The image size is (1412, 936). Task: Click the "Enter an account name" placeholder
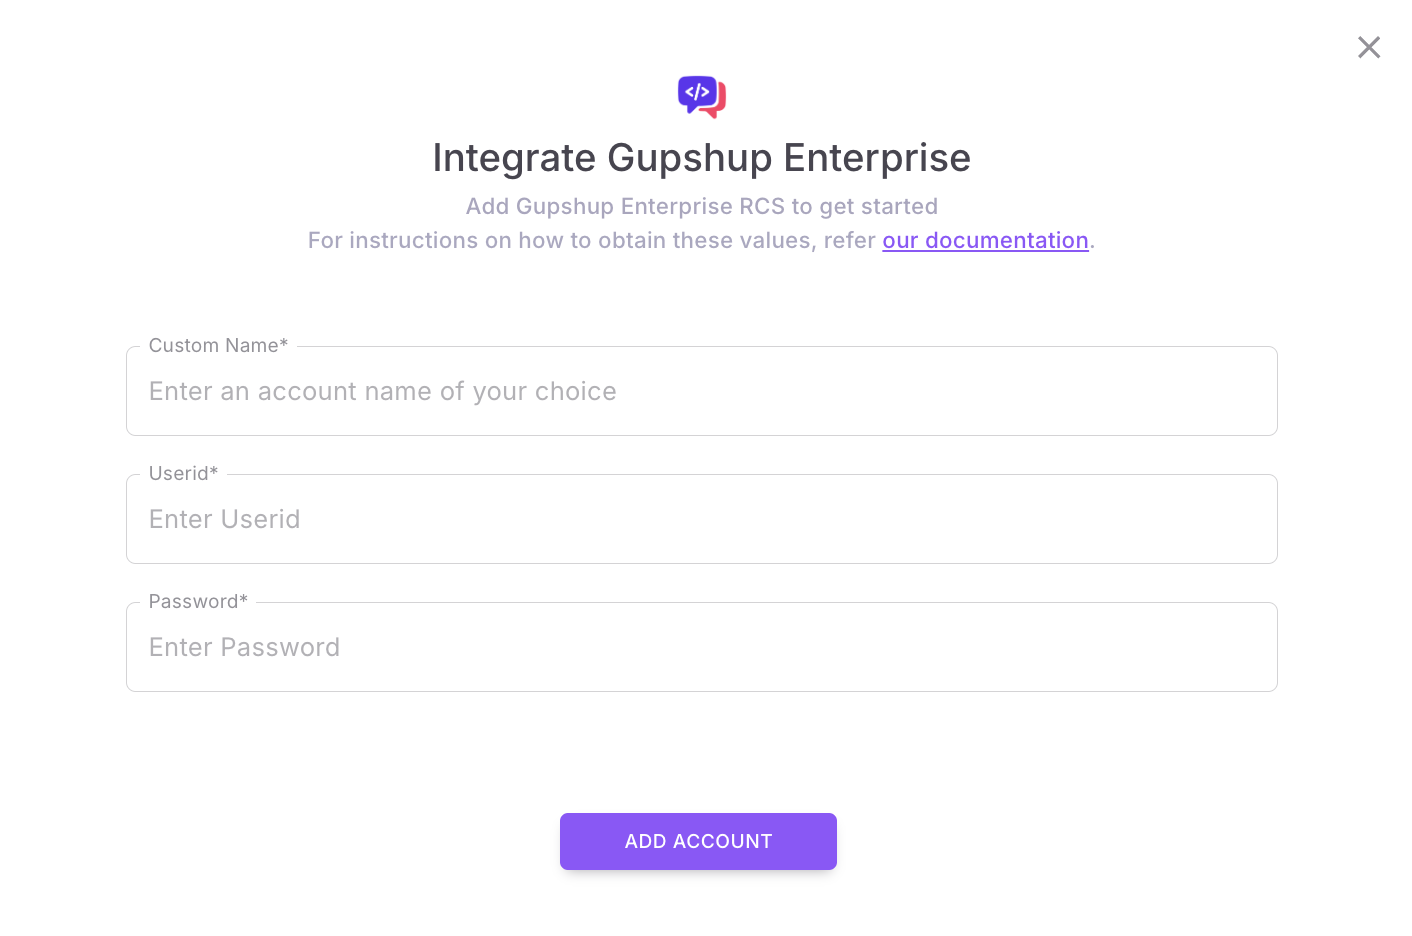382,391
